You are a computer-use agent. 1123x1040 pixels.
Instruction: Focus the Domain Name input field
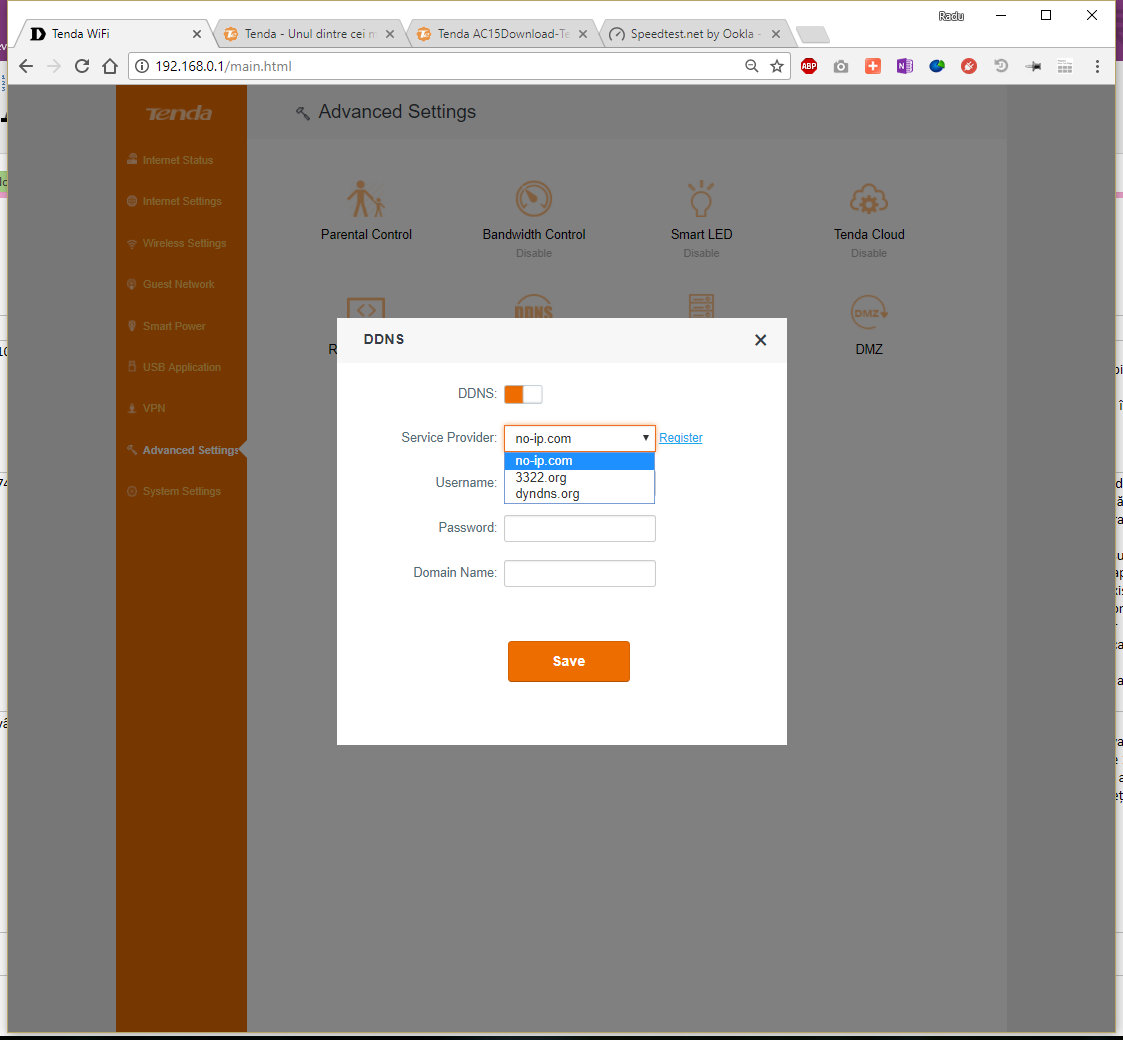click(x=579, y=573)
